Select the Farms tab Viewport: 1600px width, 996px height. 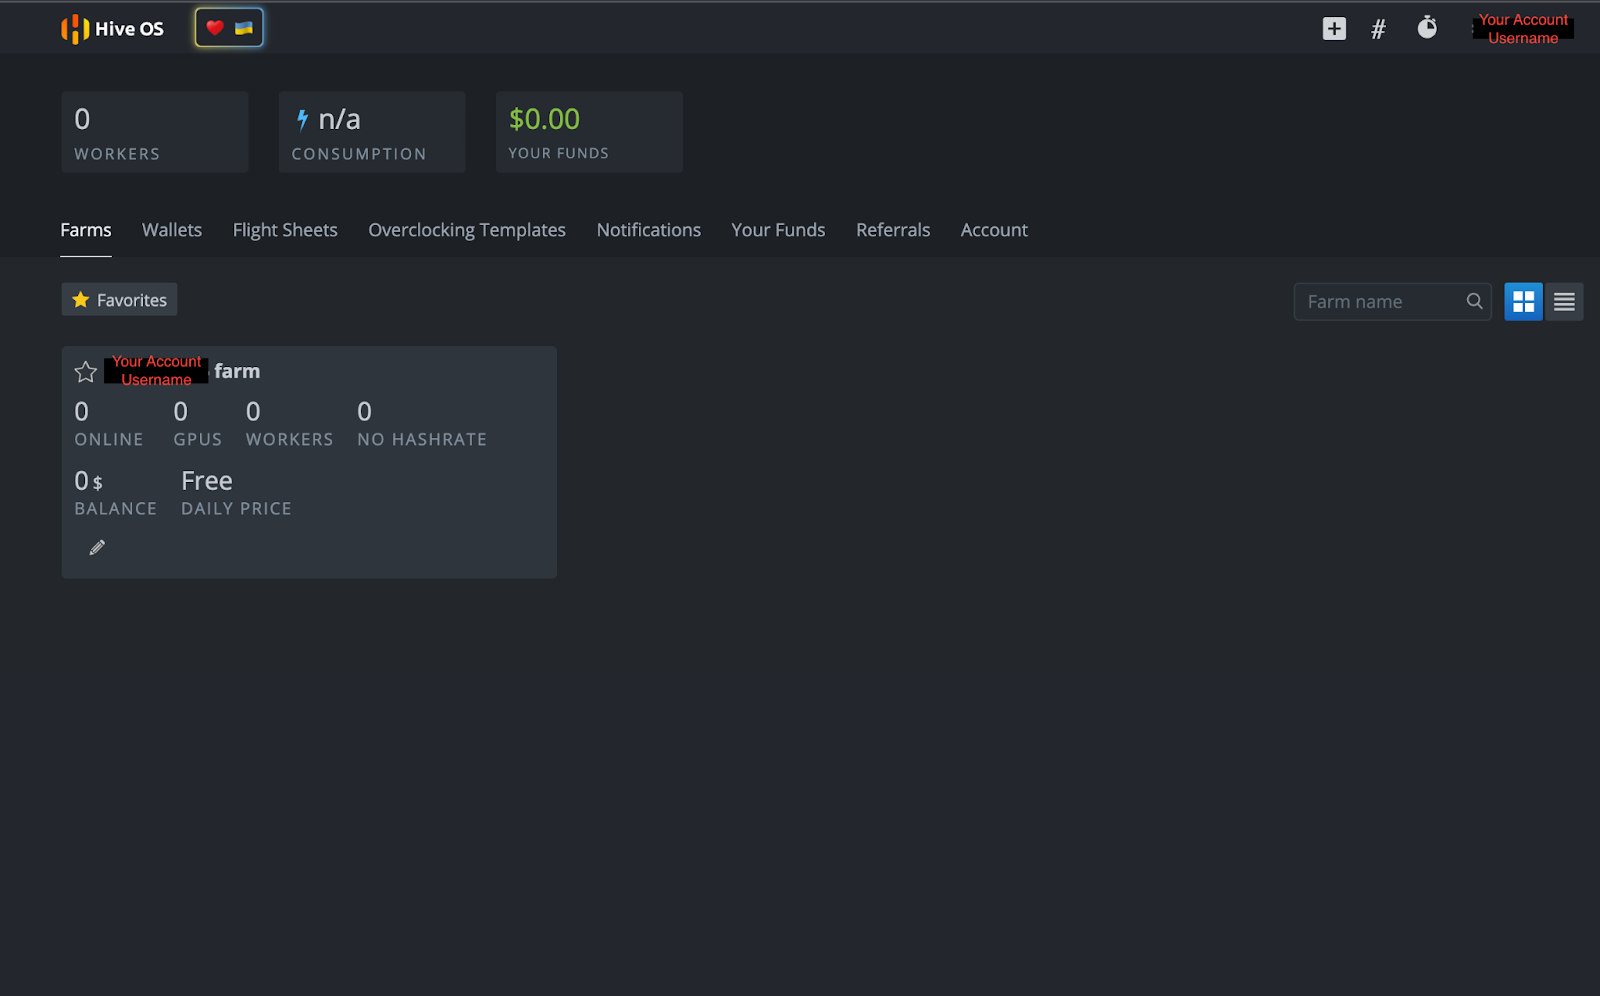pyautogui.click(x=86, y=230)
